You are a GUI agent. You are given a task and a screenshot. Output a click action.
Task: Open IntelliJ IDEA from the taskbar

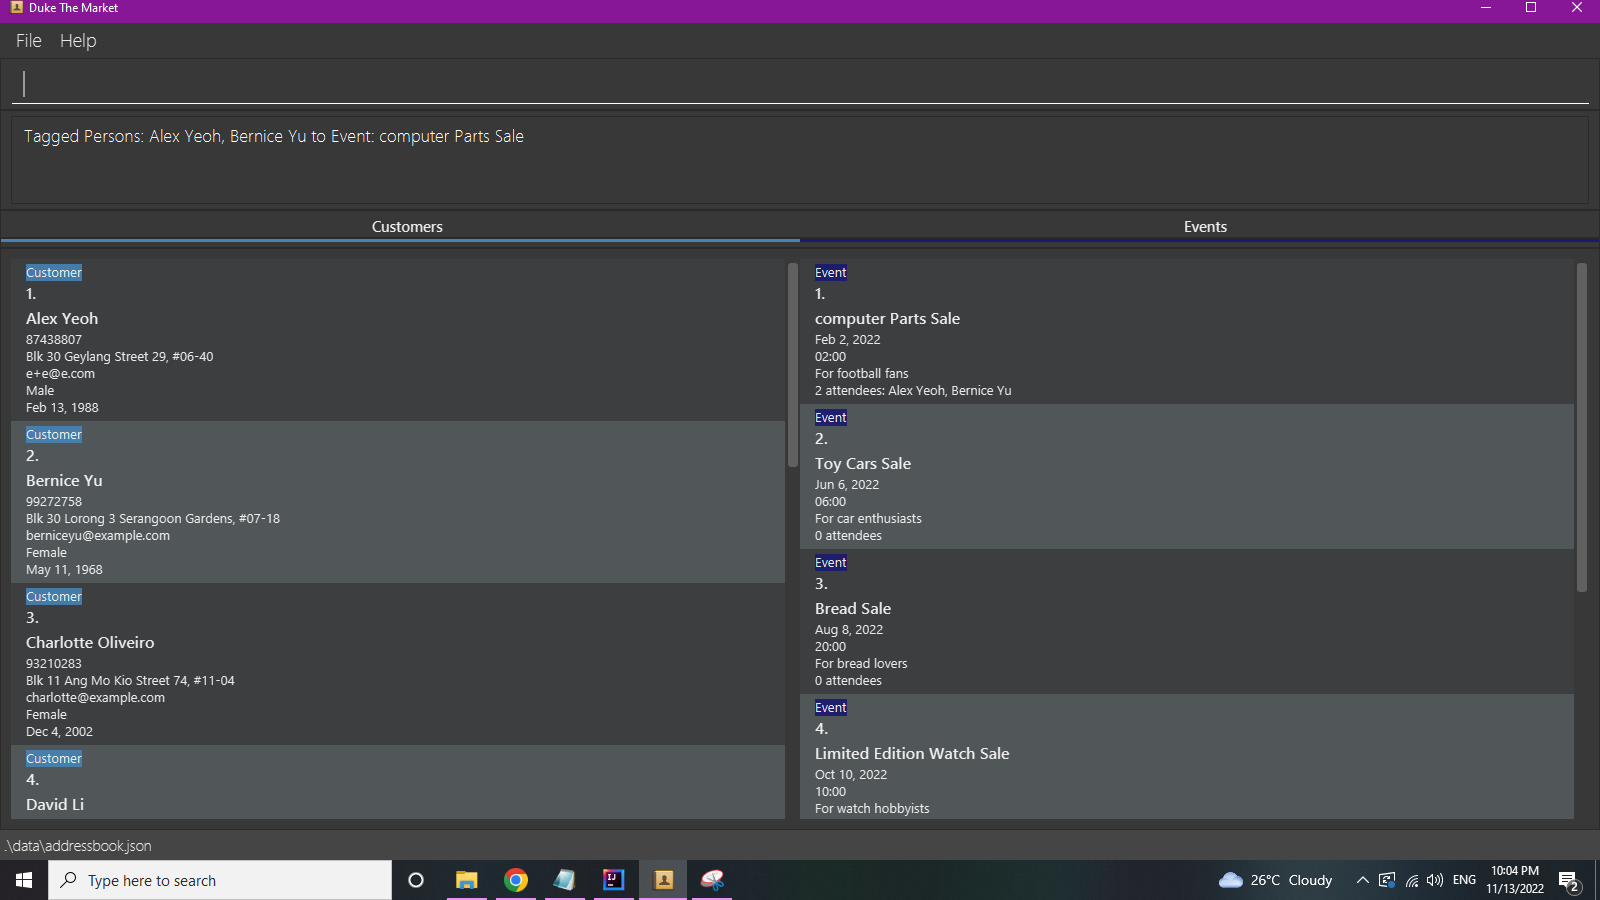pyautogui.click(x=614, y=880)
